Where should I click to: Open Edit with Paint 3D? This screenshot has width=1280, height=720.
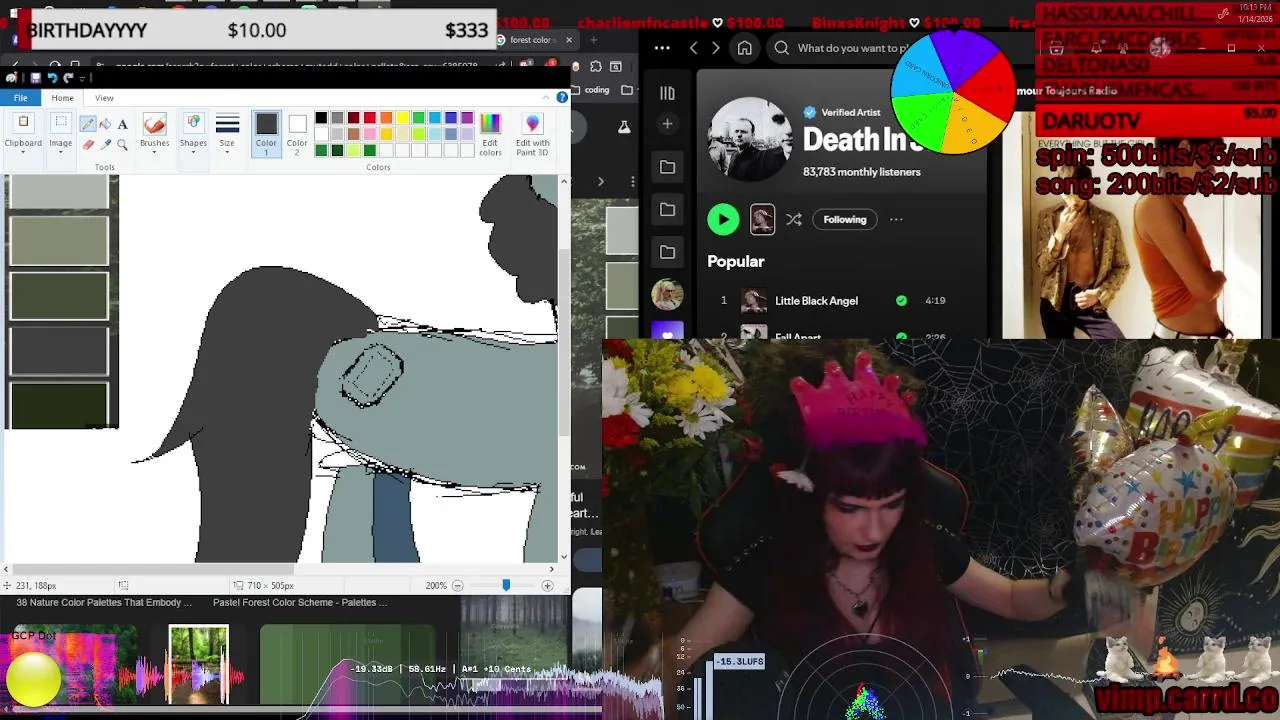pos(532,133)
